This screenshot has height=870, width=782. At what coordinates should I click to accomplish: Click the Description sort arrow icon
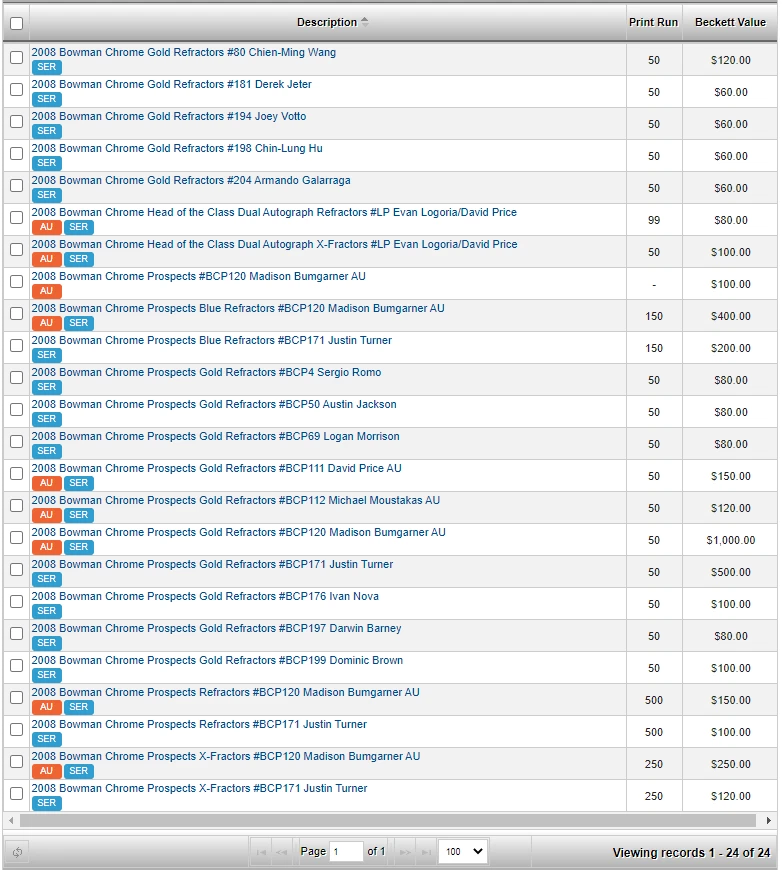365,22
